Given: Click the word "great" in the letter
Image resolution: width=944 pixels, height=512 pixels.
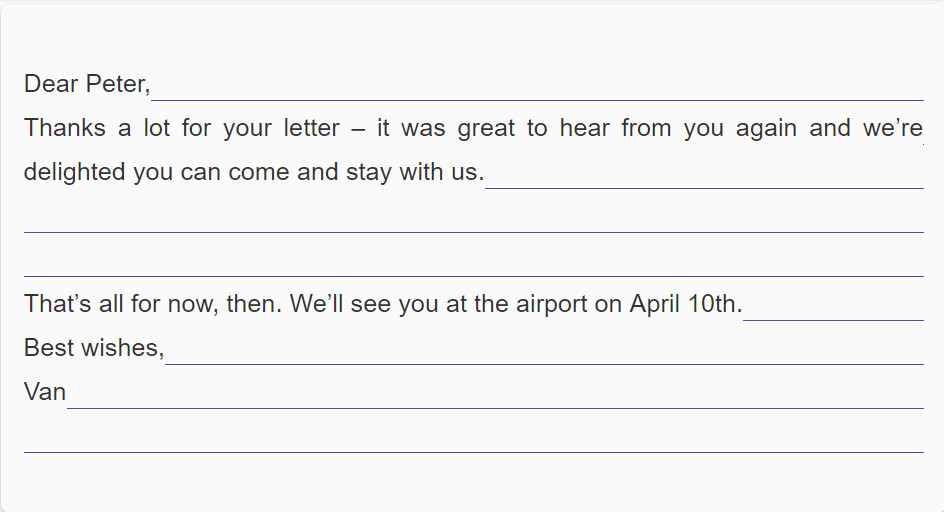Looking at the screenshot, I should (x=486, y=129).
